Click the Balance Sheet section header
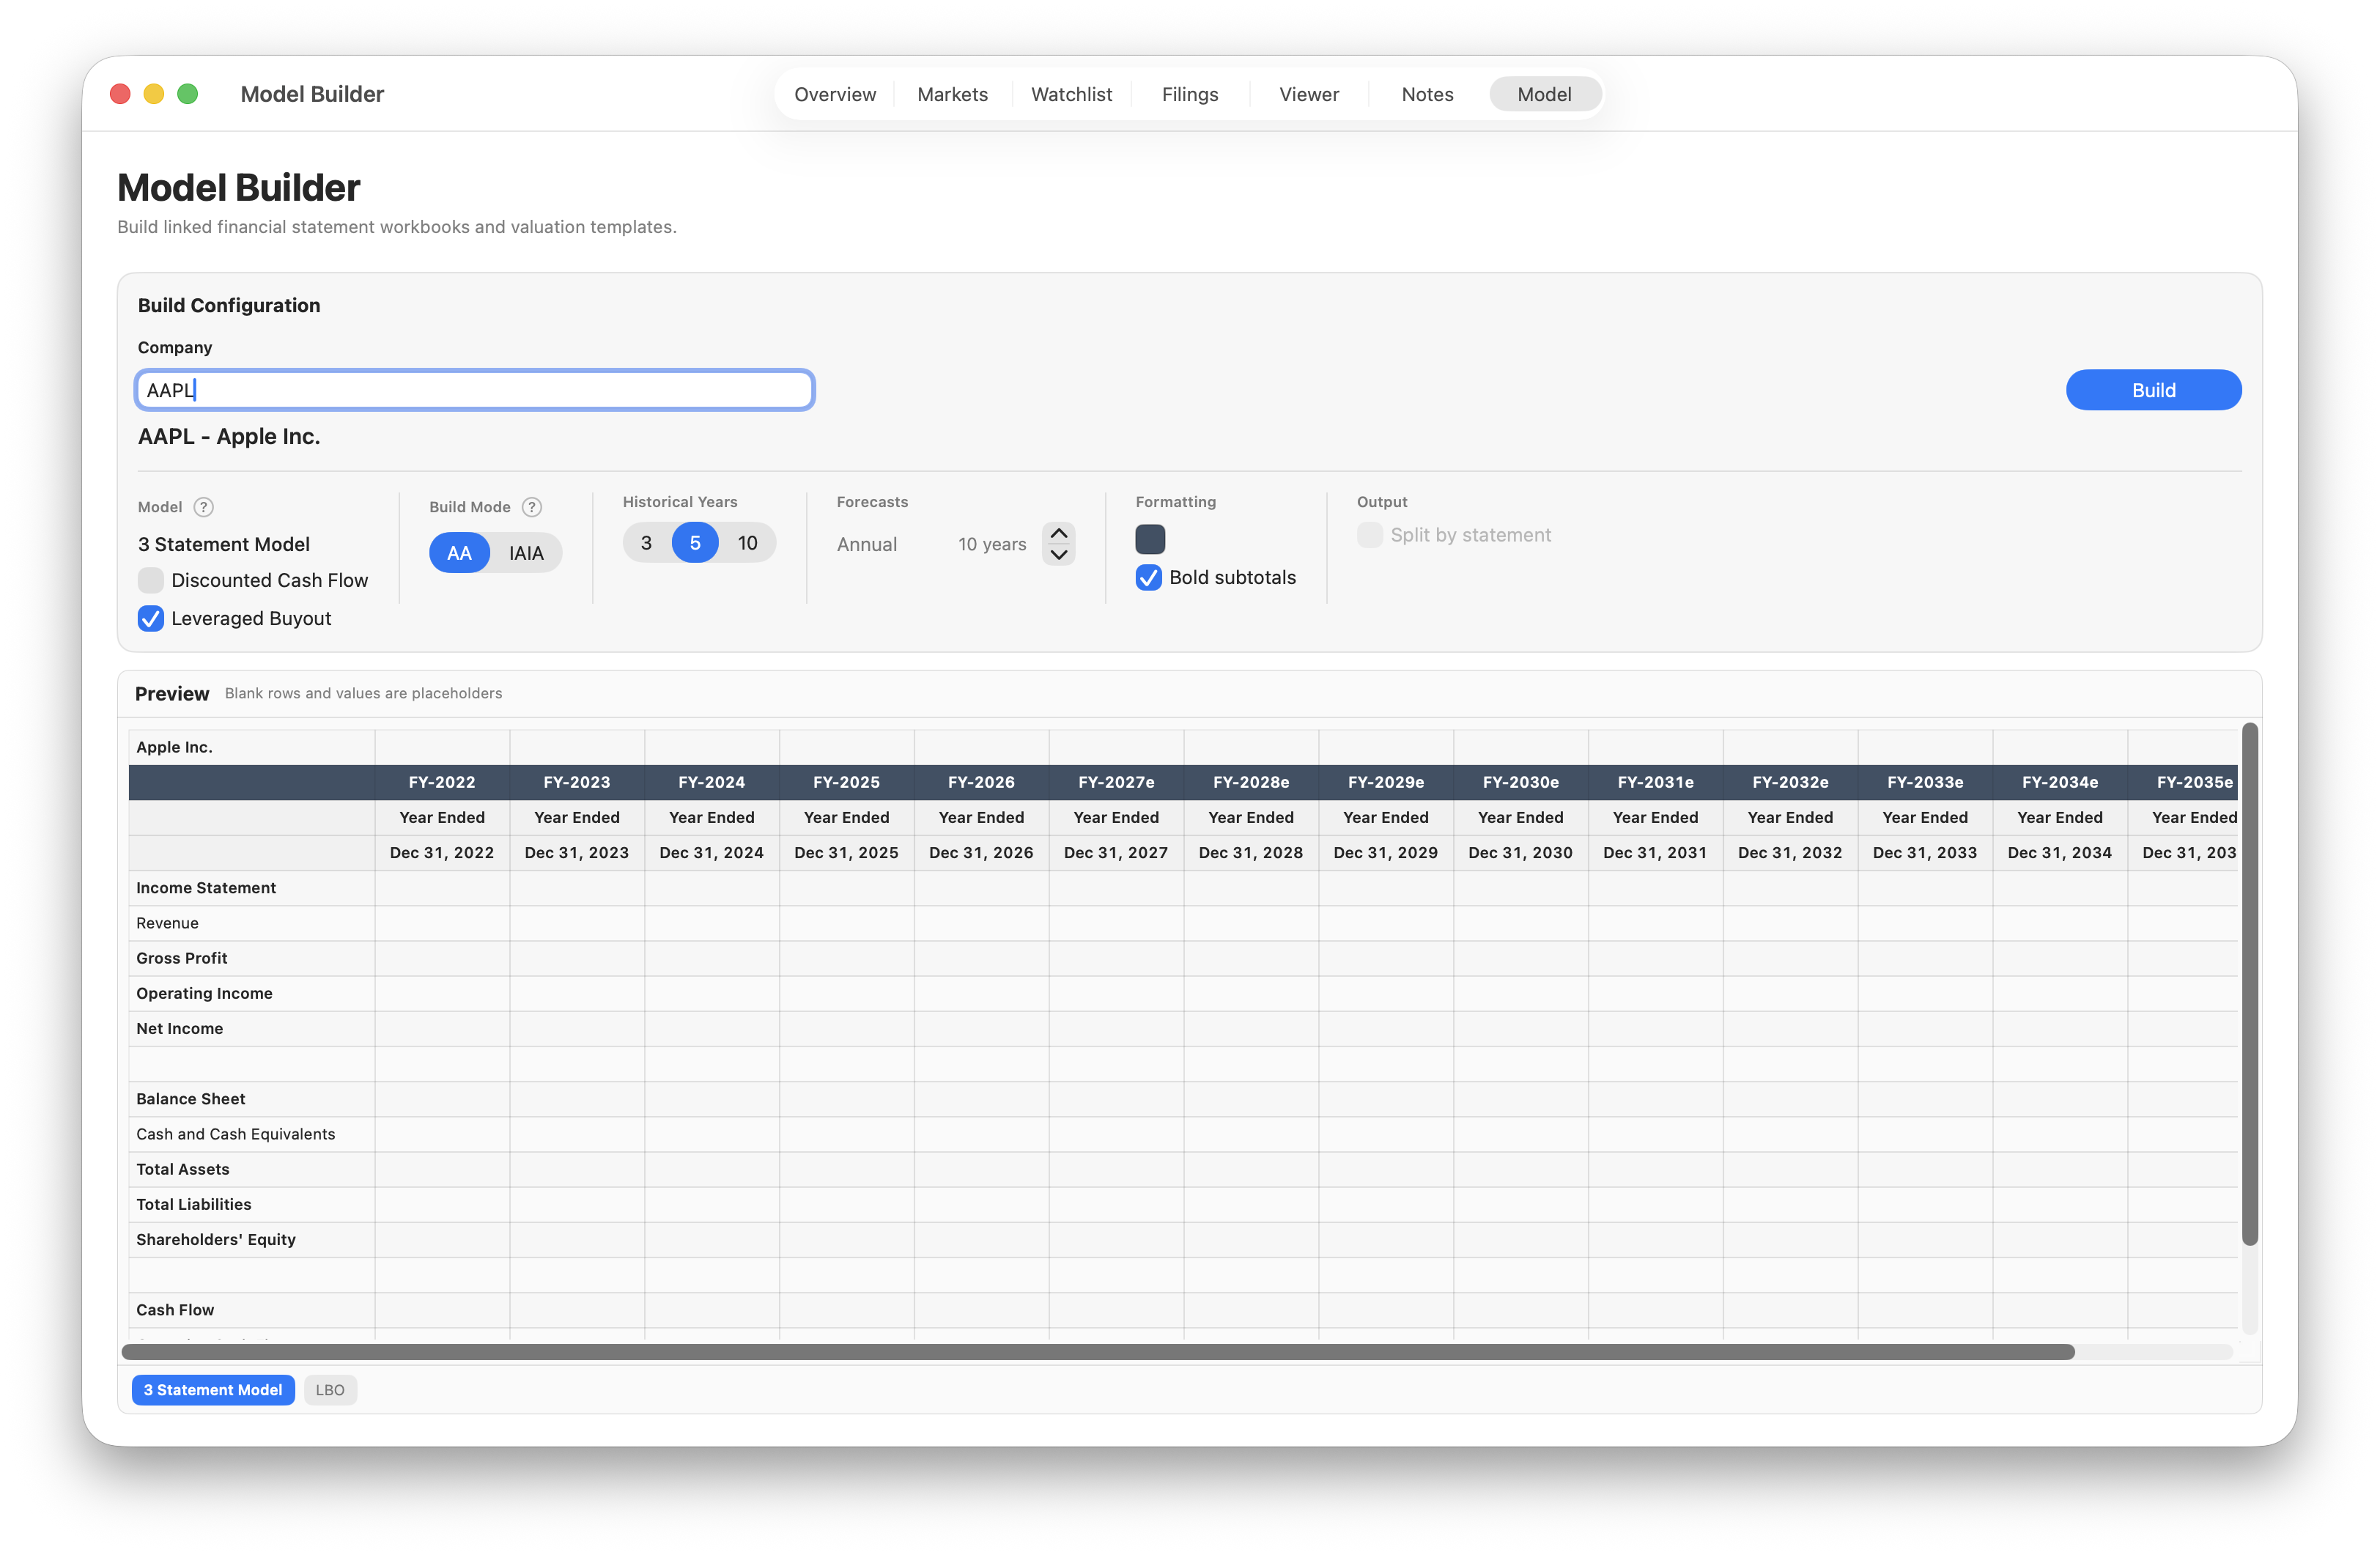 [191, 1099]
